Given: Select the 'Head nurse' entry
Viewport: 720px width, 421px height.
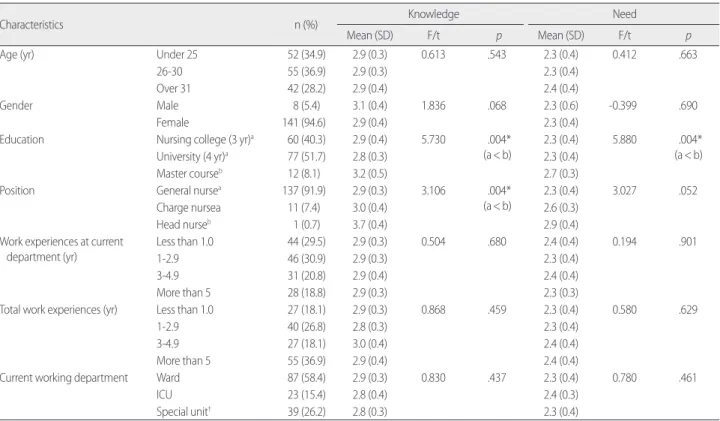Looking at the screenshot, I should point(183,225).
